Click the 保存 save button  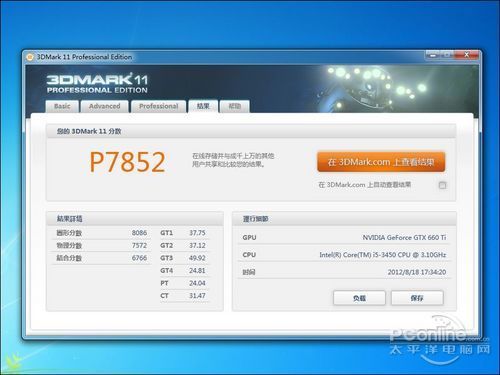[417, 298]
